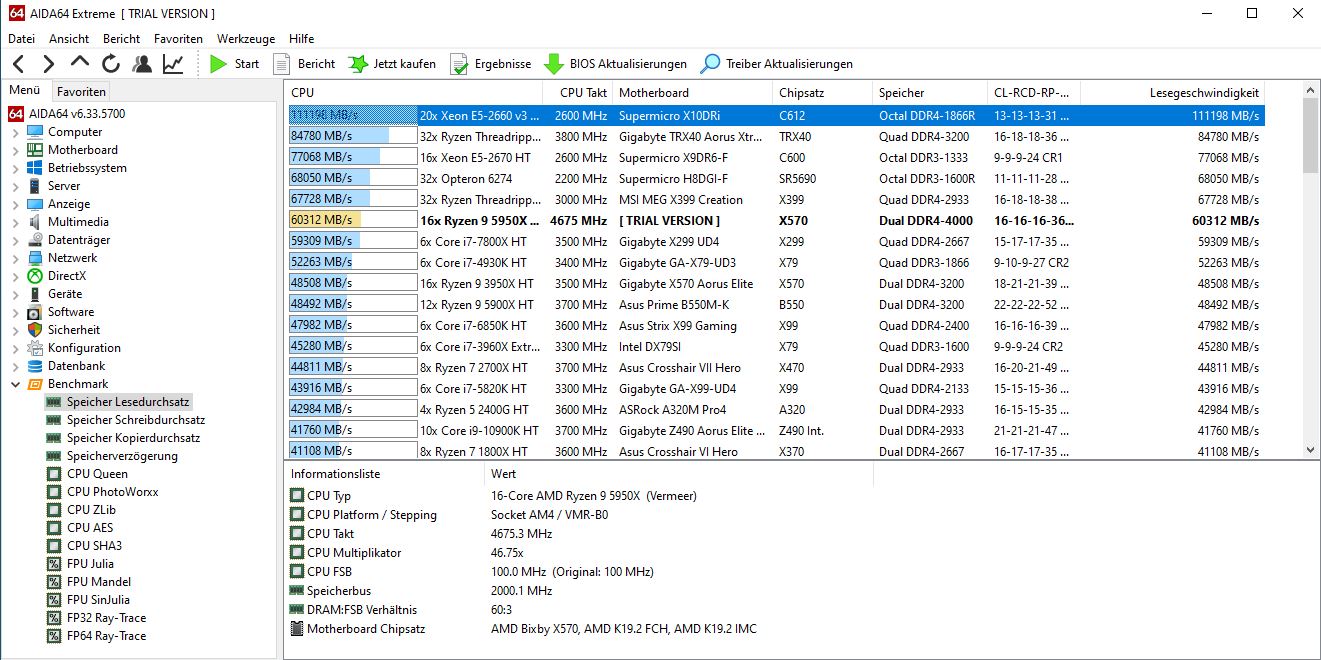Click Jetzt kaufen toolbar button
This screenshot has width=1321, height=660.
pos(392,64)
